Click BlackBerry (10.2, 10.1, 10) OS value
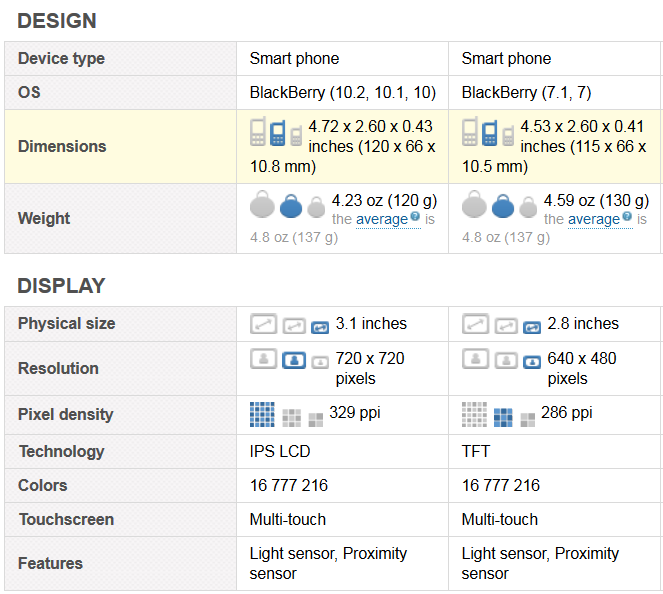 point(343,93)
